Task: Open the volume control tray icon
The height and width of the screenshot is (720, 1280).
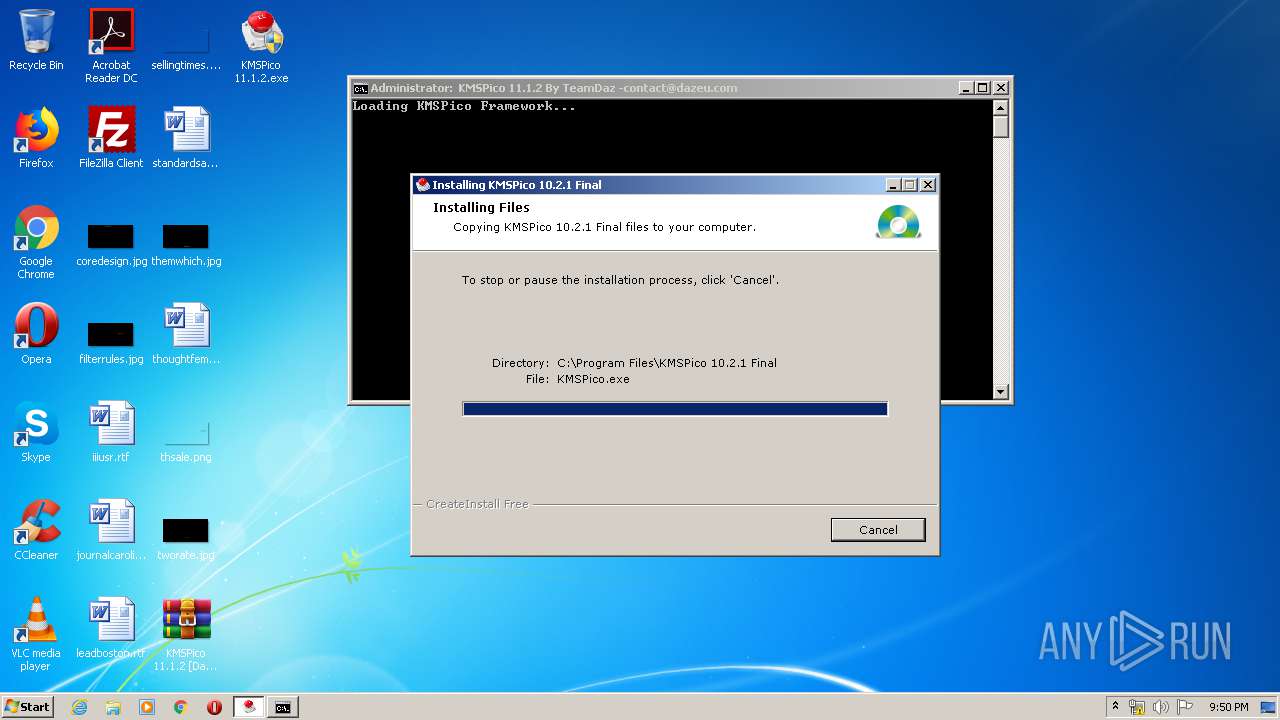Action: pos(1161,707)
